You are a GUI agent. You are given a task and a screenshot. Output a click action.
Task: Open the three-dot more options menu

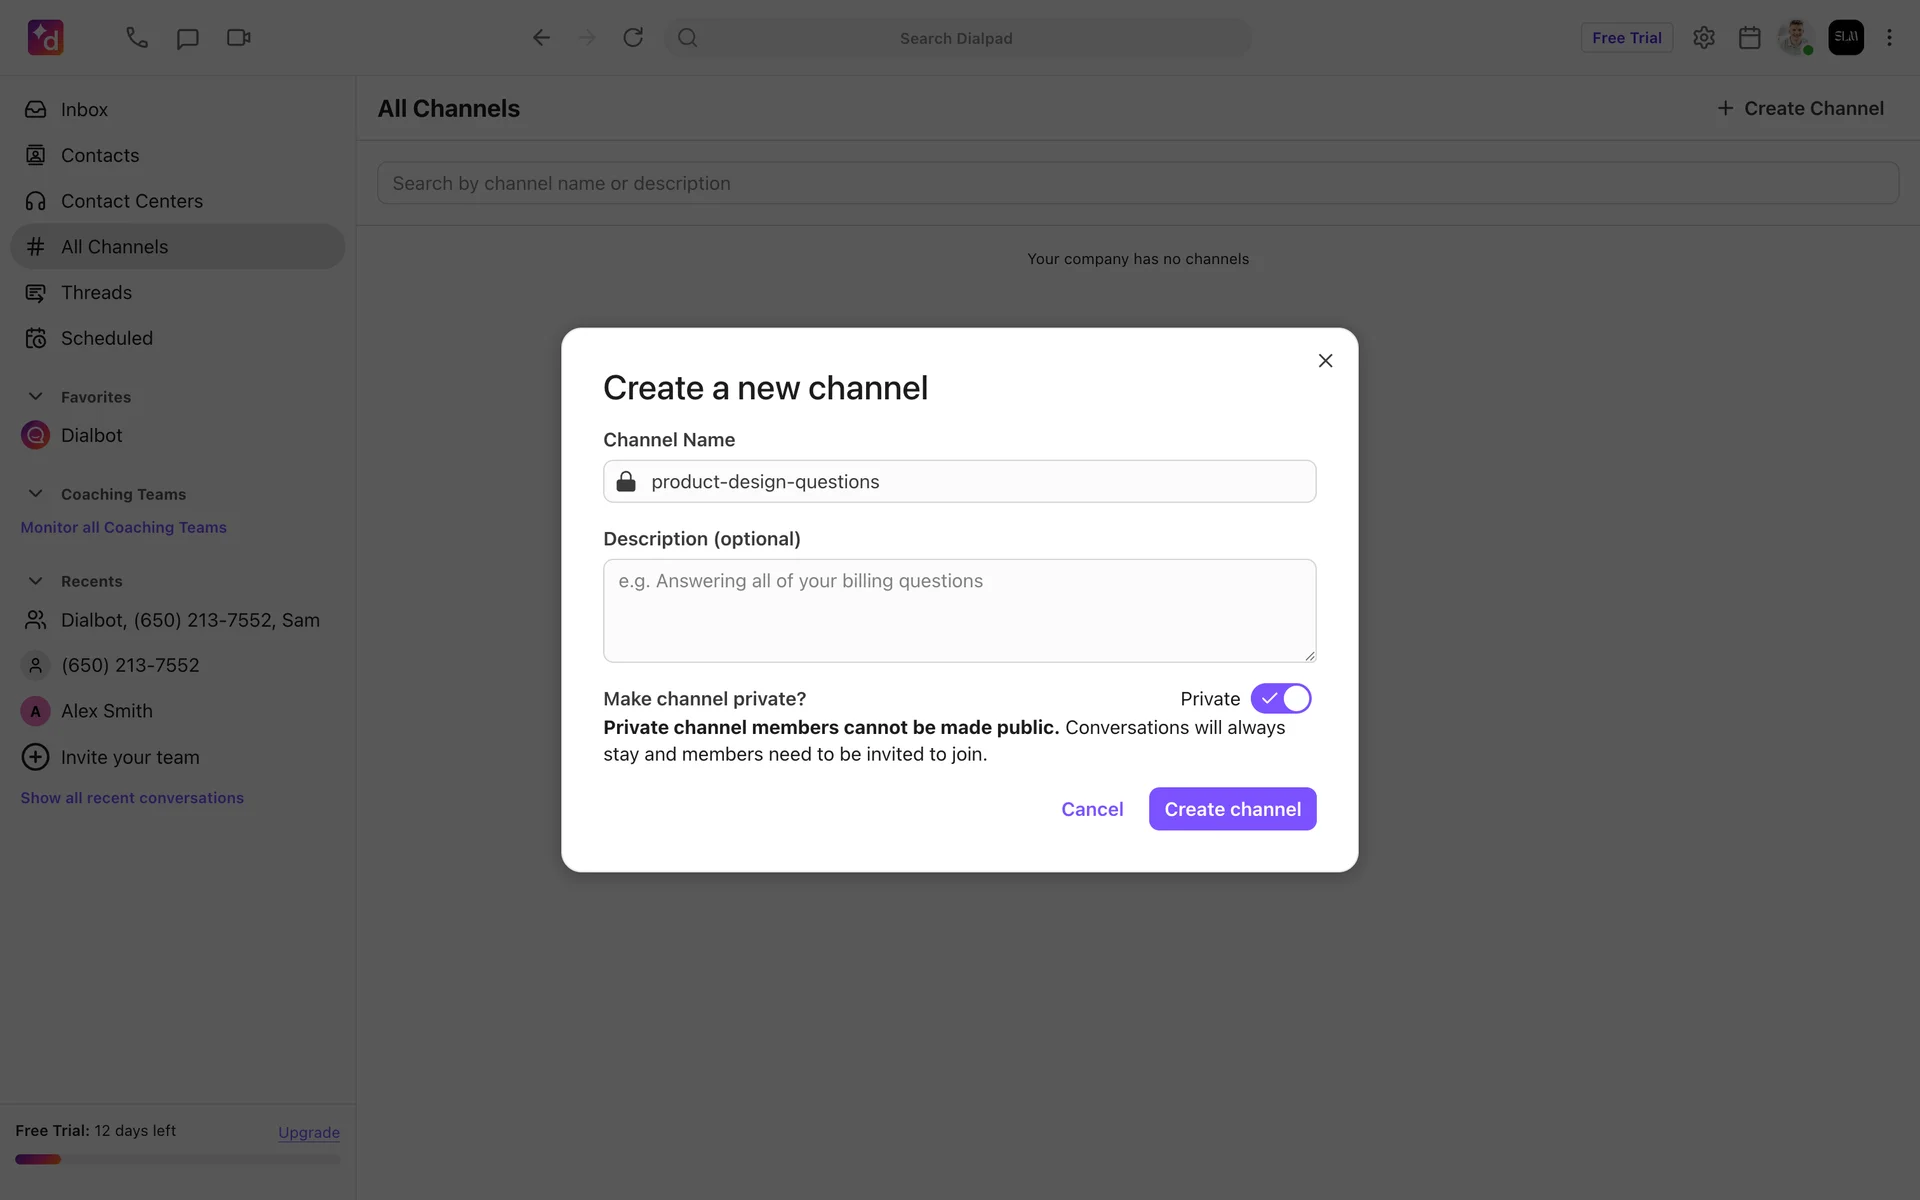[1889, 38]
